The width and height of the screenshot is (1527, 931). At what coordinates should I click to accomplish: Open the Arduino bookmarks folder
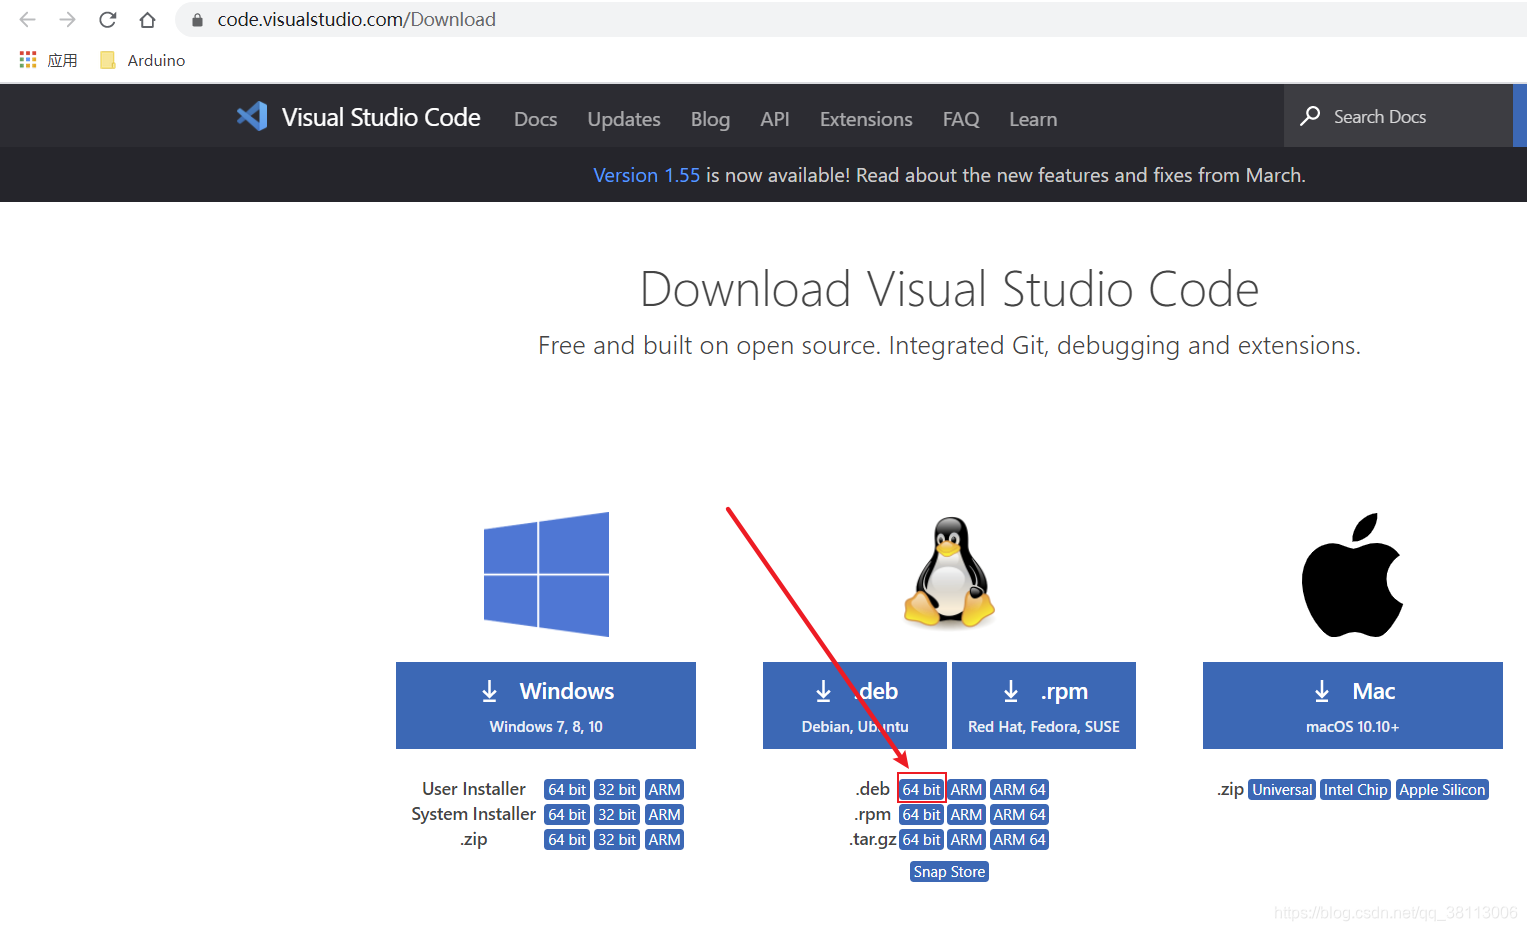tap(141, 60)
